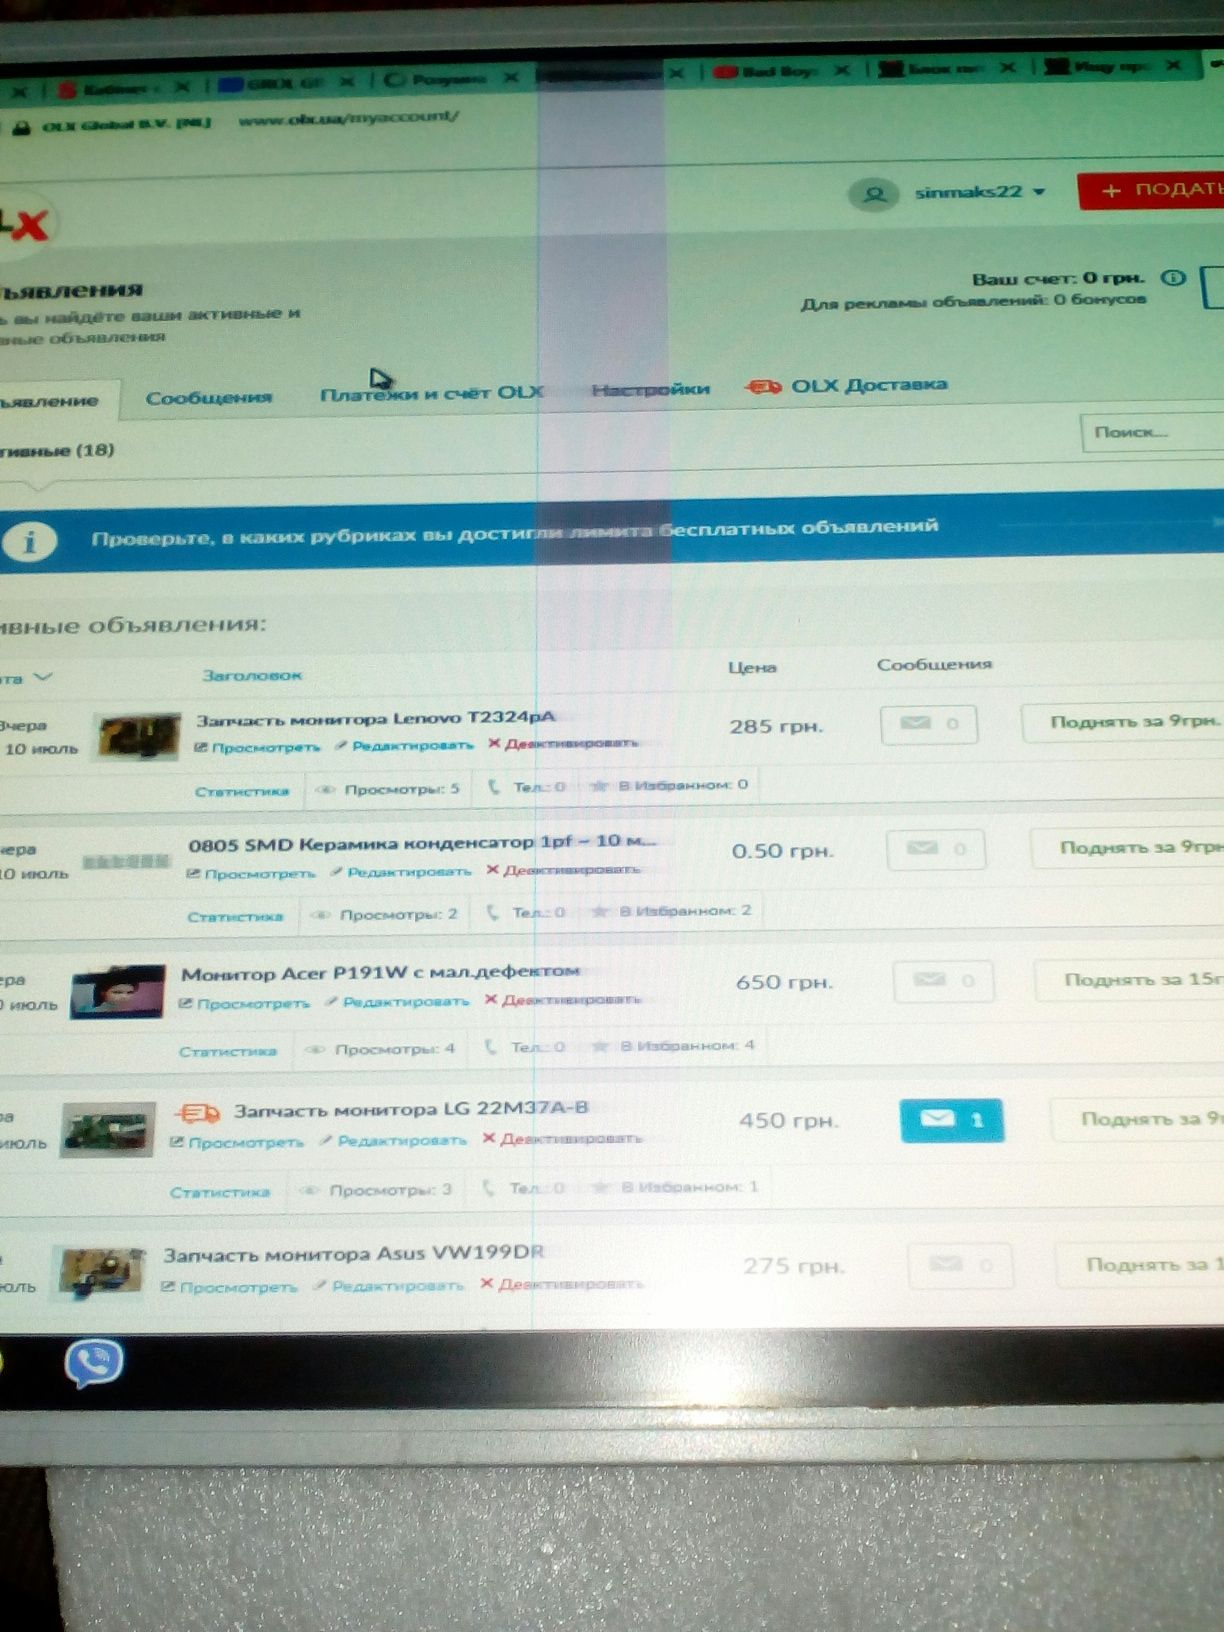Open the info icon next to Ваш счет
1224x1632 pixels.
(1174, 278)
